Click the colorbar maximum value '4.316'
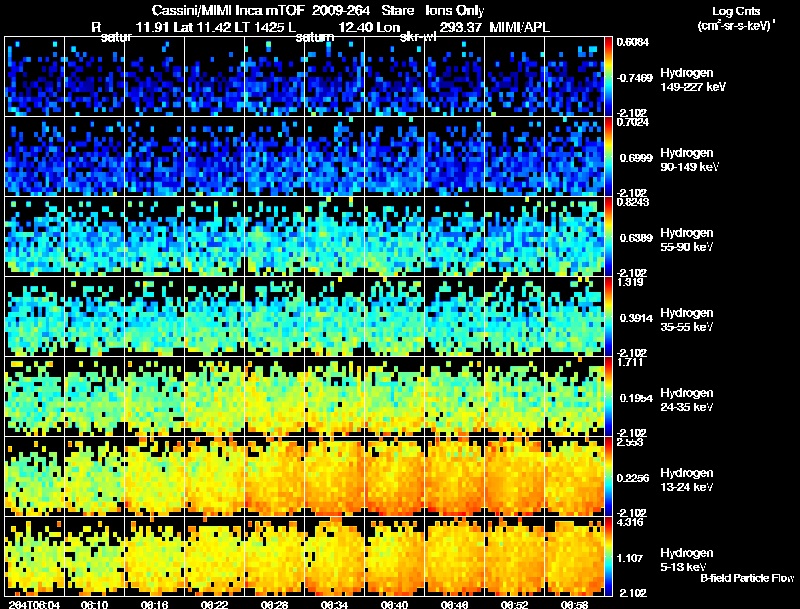This screenshot has width=800, height=609. pyautogui.click(x=630, y=522)
